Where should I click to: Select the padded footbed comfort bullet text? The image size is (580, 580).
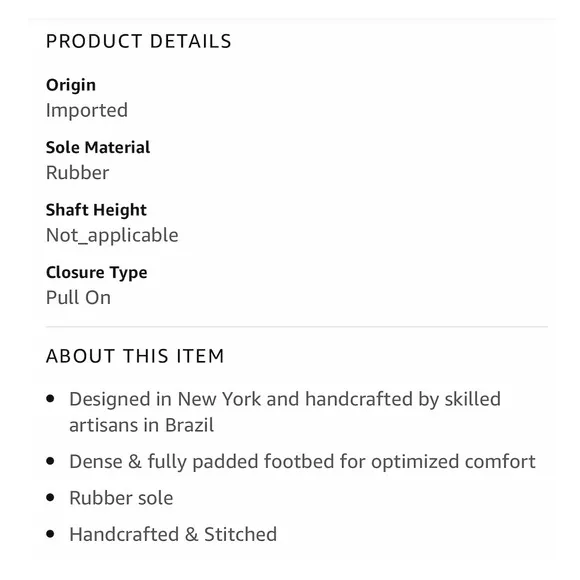tap(302, 462)
